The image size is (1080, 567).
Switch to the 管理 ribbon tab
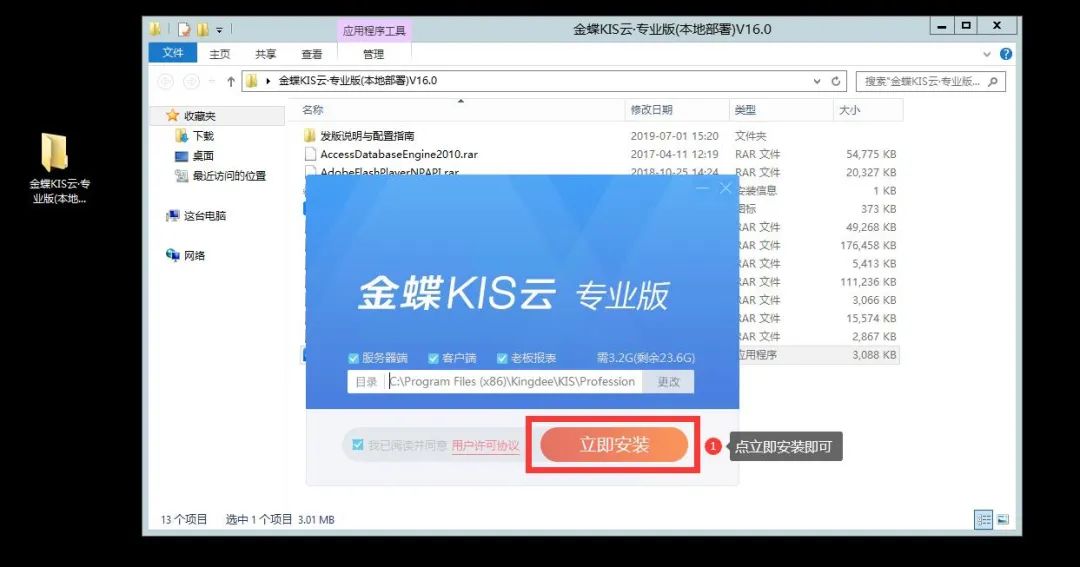pyautogui.click(x=373, y=54)
